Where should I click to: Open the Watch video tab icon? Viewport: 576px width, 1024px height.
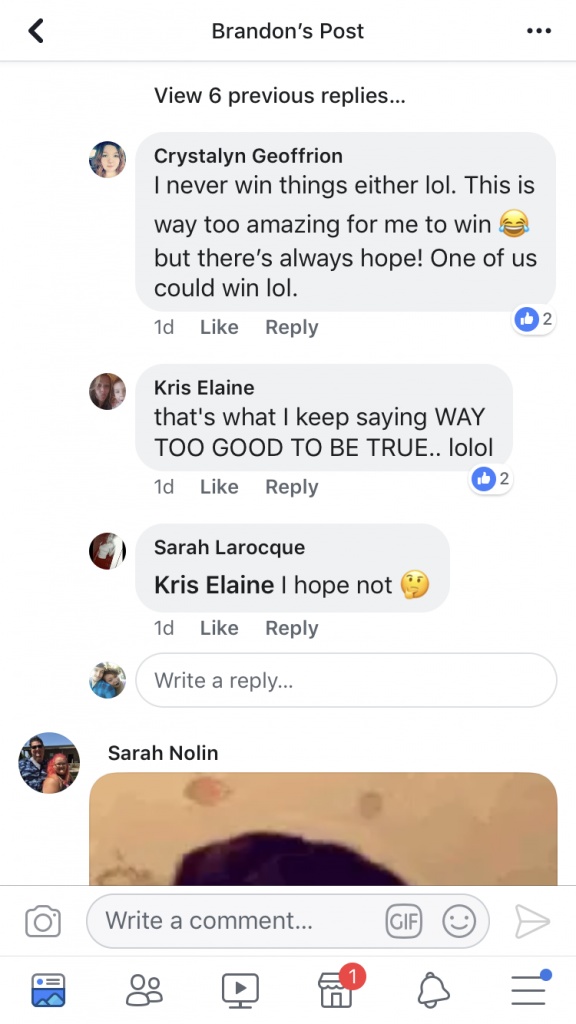(x=240, y=990)
